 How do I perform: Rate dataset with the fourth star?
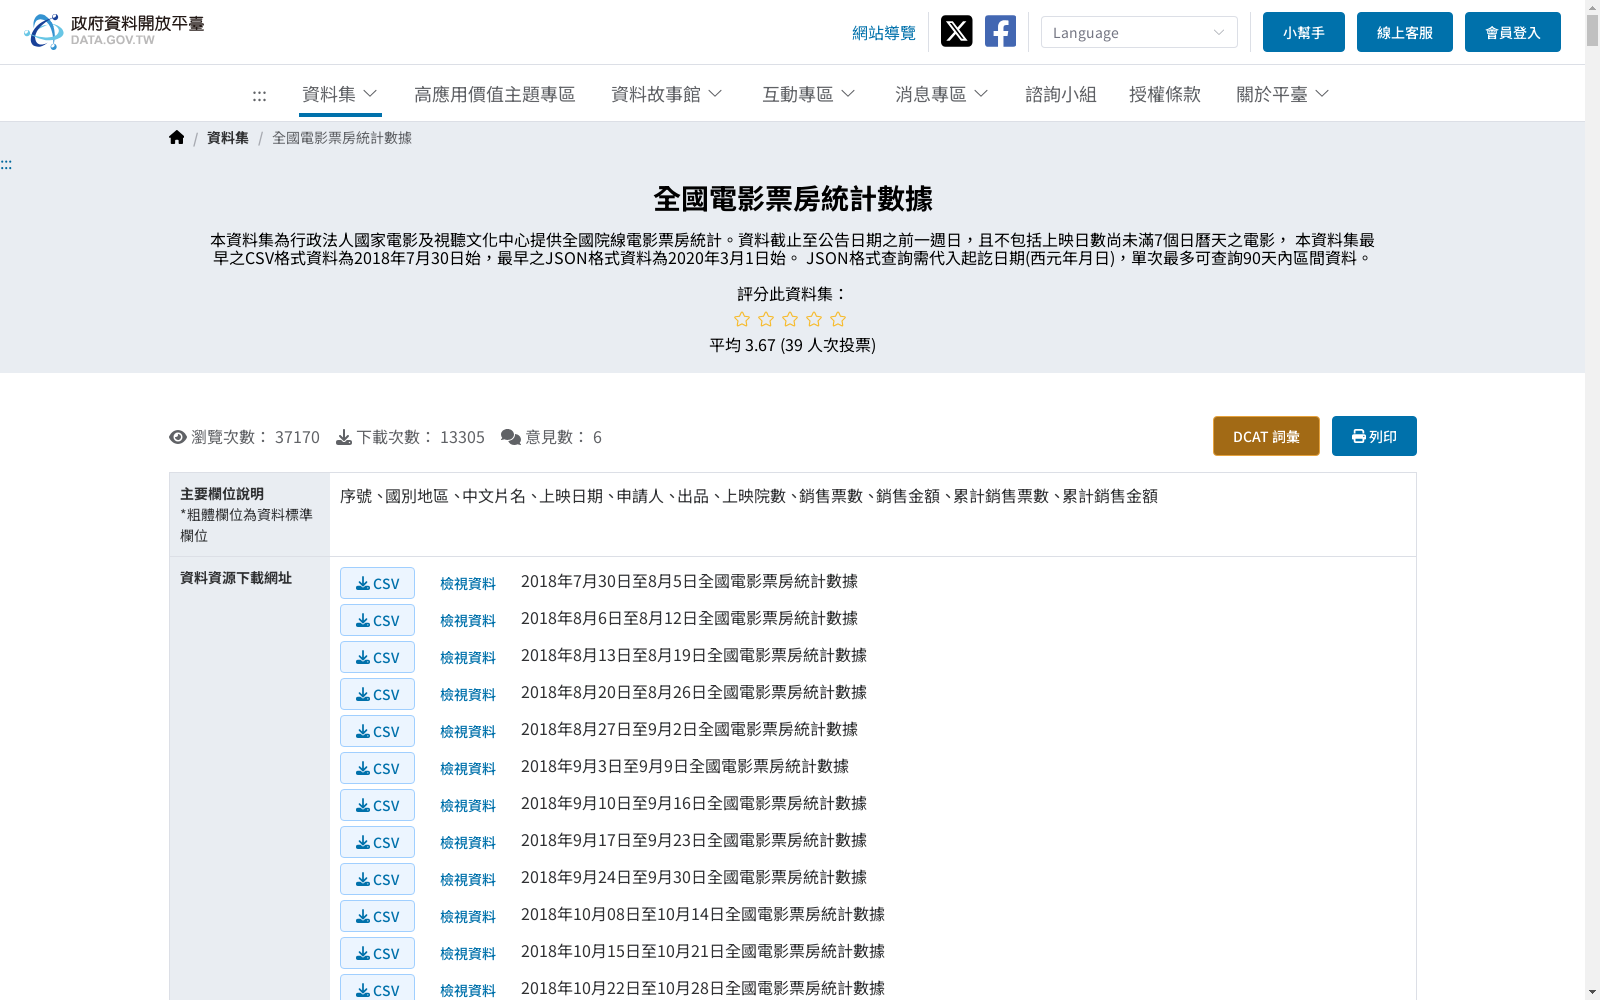(x=814, y=319)
